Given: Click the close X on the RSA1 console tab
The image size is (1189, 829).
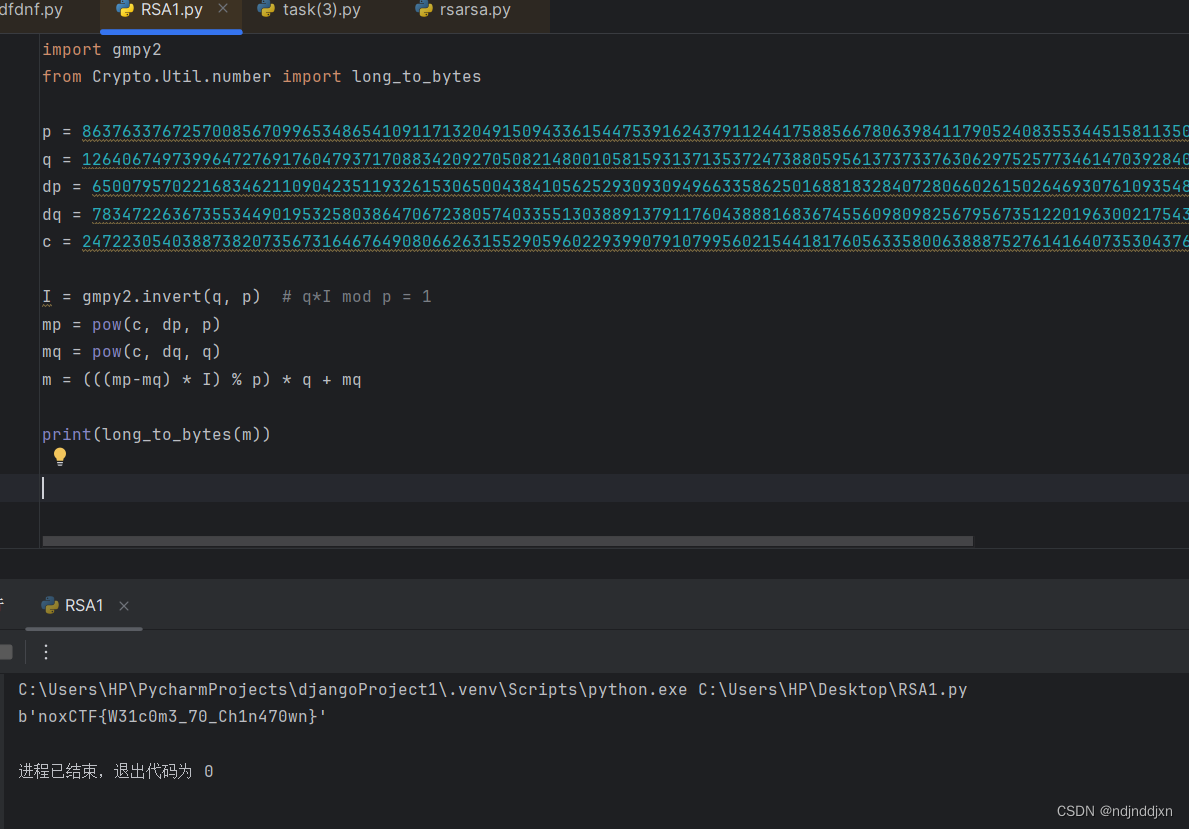Looking at the screenshot, I should tap(123, 605).
